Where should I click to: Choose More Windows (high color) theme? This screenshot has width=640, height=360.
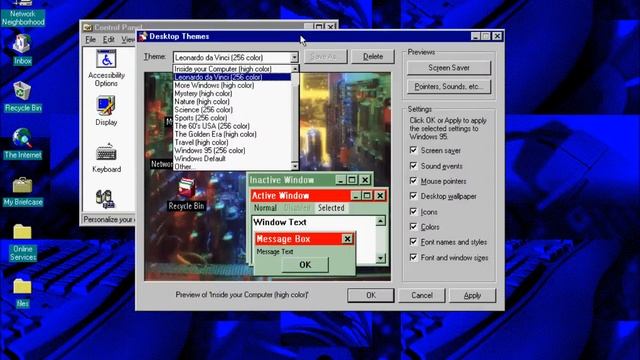click(x=232, y=85)
